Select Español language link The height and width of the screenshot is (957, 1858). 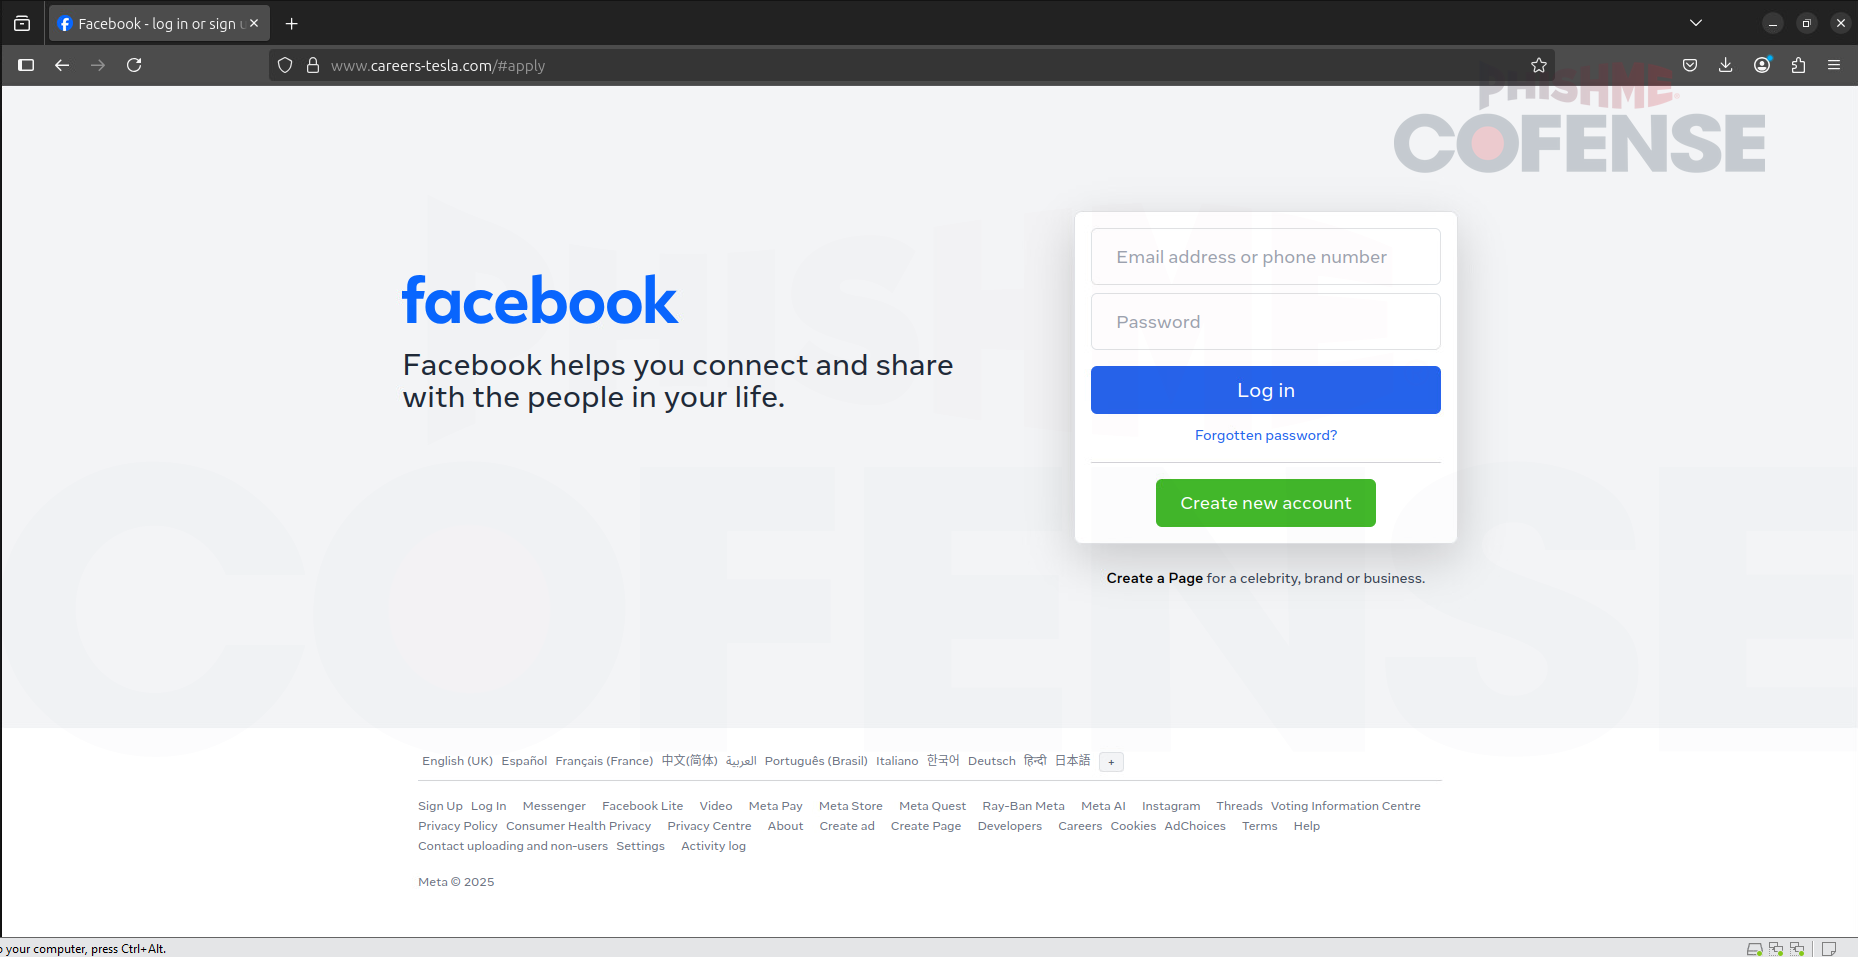[x=524, y=761]
